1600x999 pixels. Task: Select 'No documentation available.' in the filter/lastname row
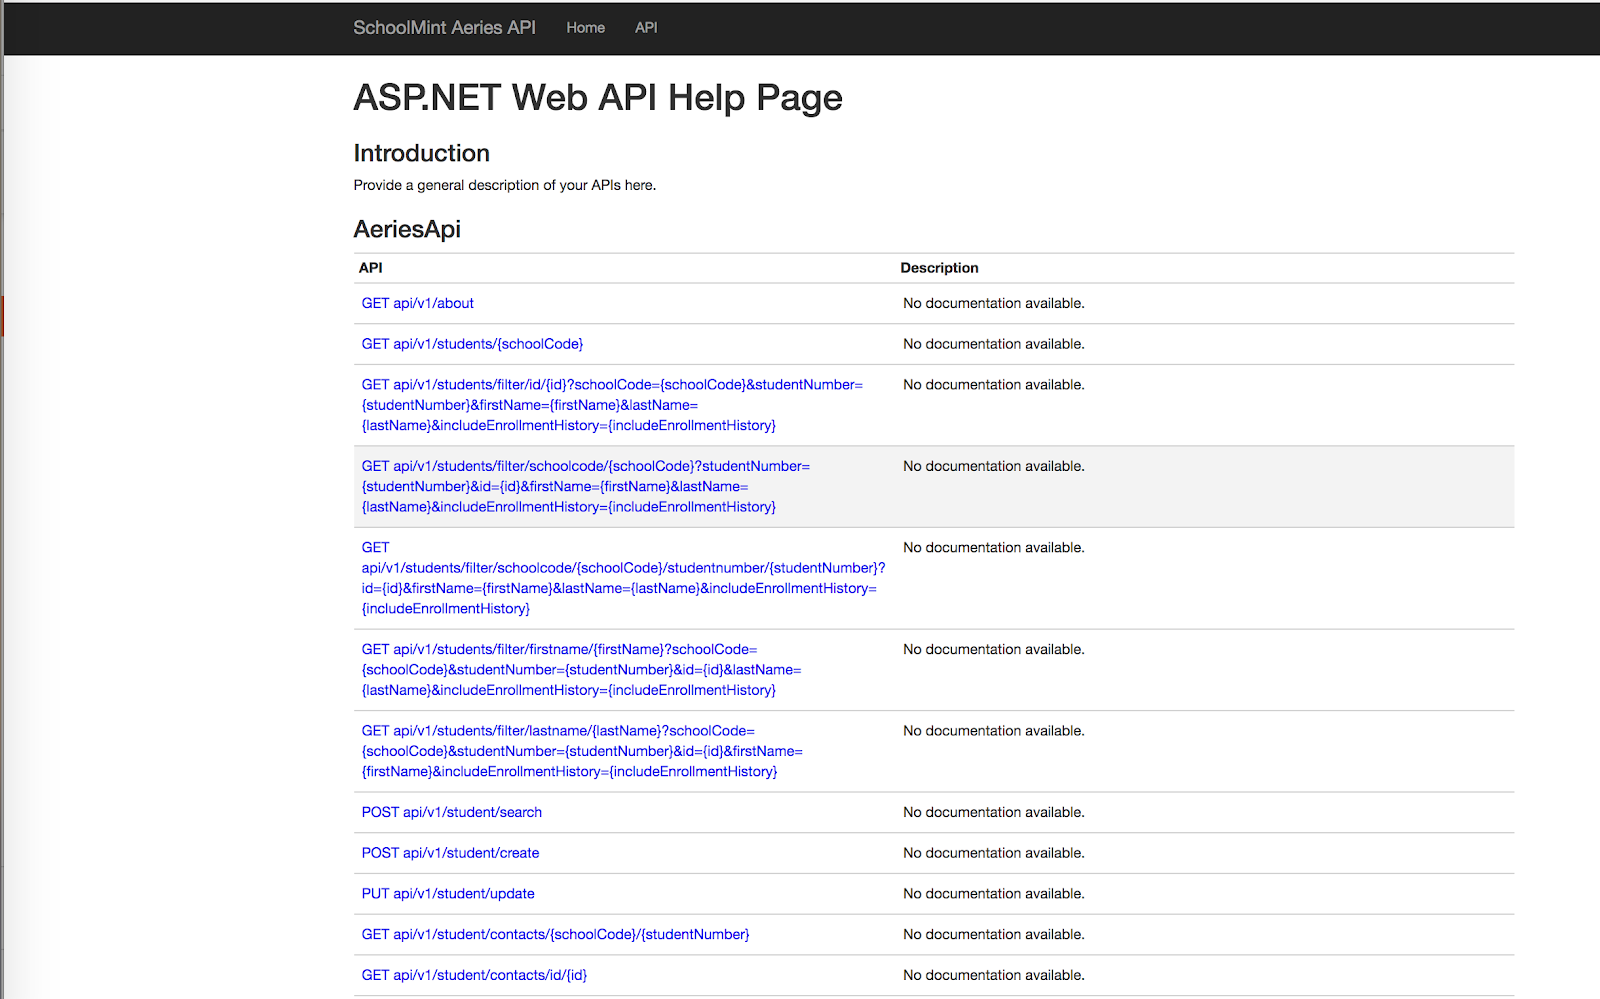pyautogui.click(x=994, y=731)
